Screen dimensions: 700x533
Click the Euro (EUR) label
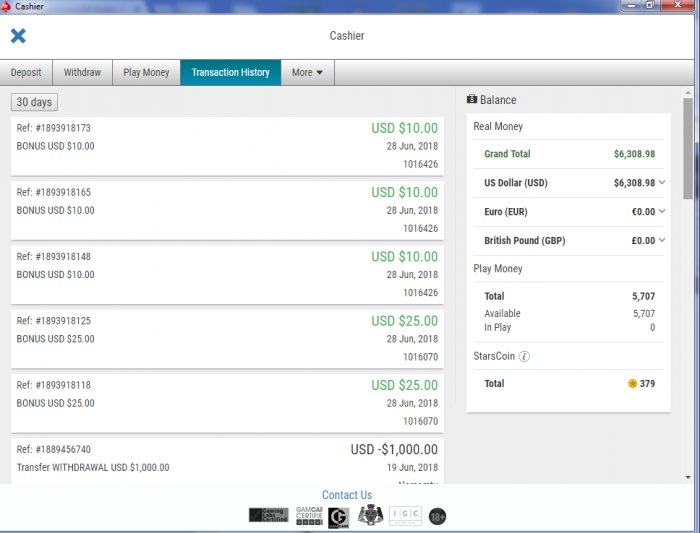click(x=506, y=212)
